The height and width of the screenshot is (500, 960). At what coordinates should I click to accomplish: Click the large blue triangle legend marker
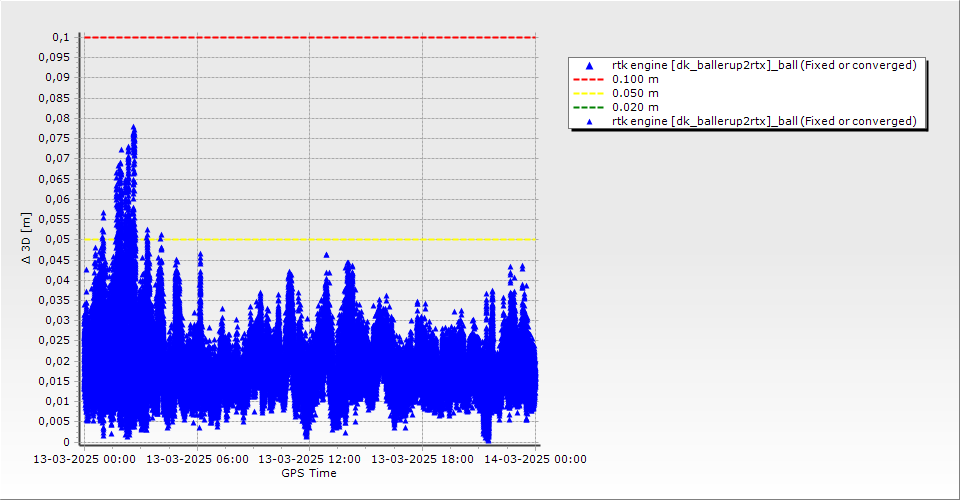pyautogui.click(x=590, y=65)
